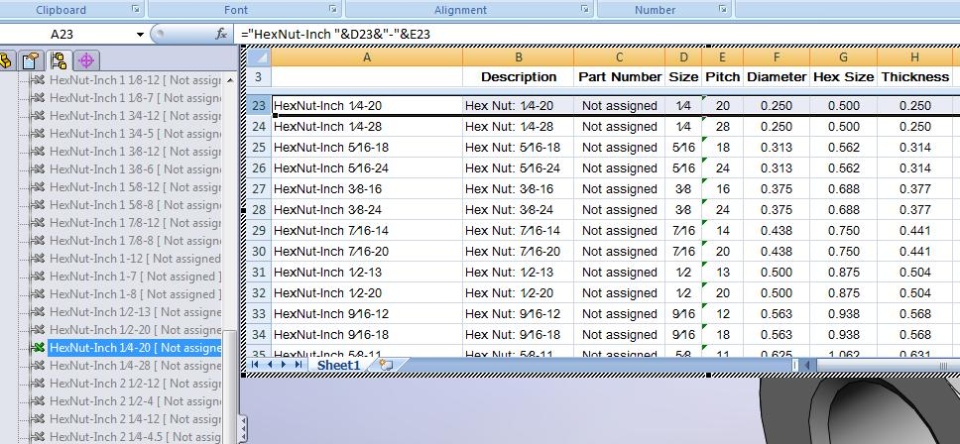Select HexNut-Inch 1⁄2-13 in the tree

[135, 312]
